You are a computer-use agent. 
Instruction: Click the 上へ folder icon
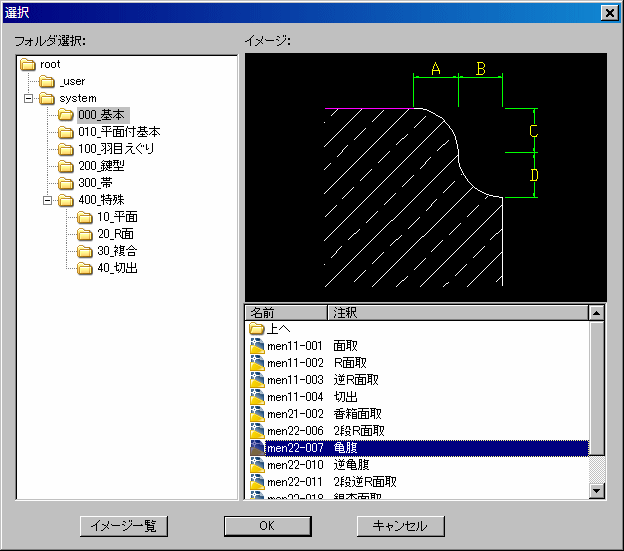[257, 329]
